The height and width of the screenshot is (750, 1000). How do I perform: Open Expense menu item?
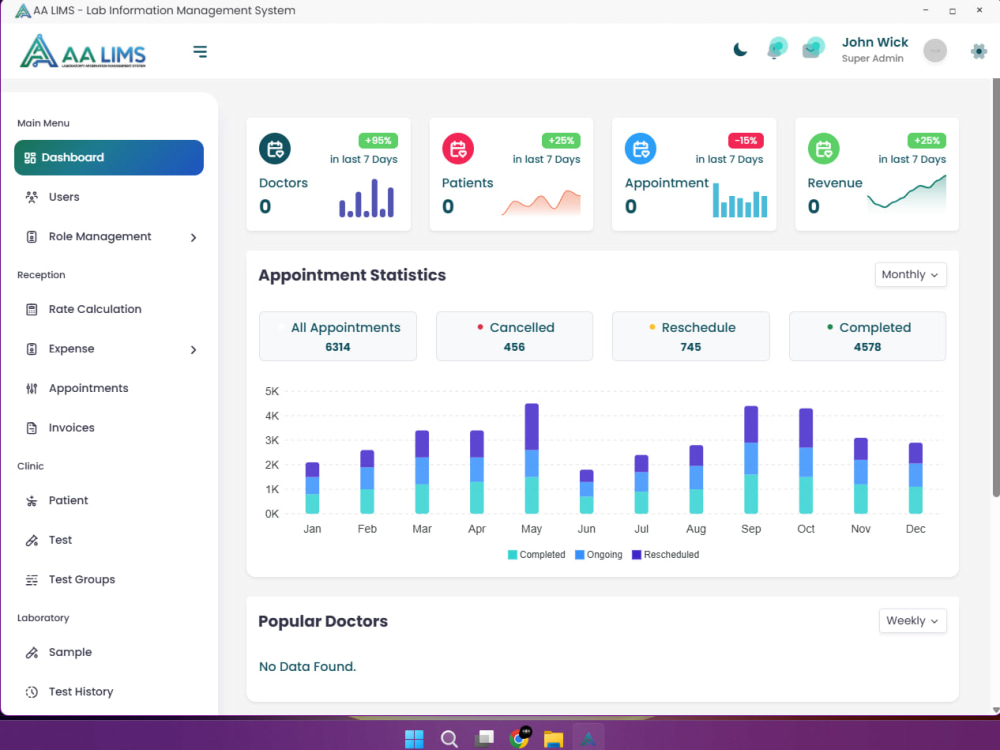[109, 349]
